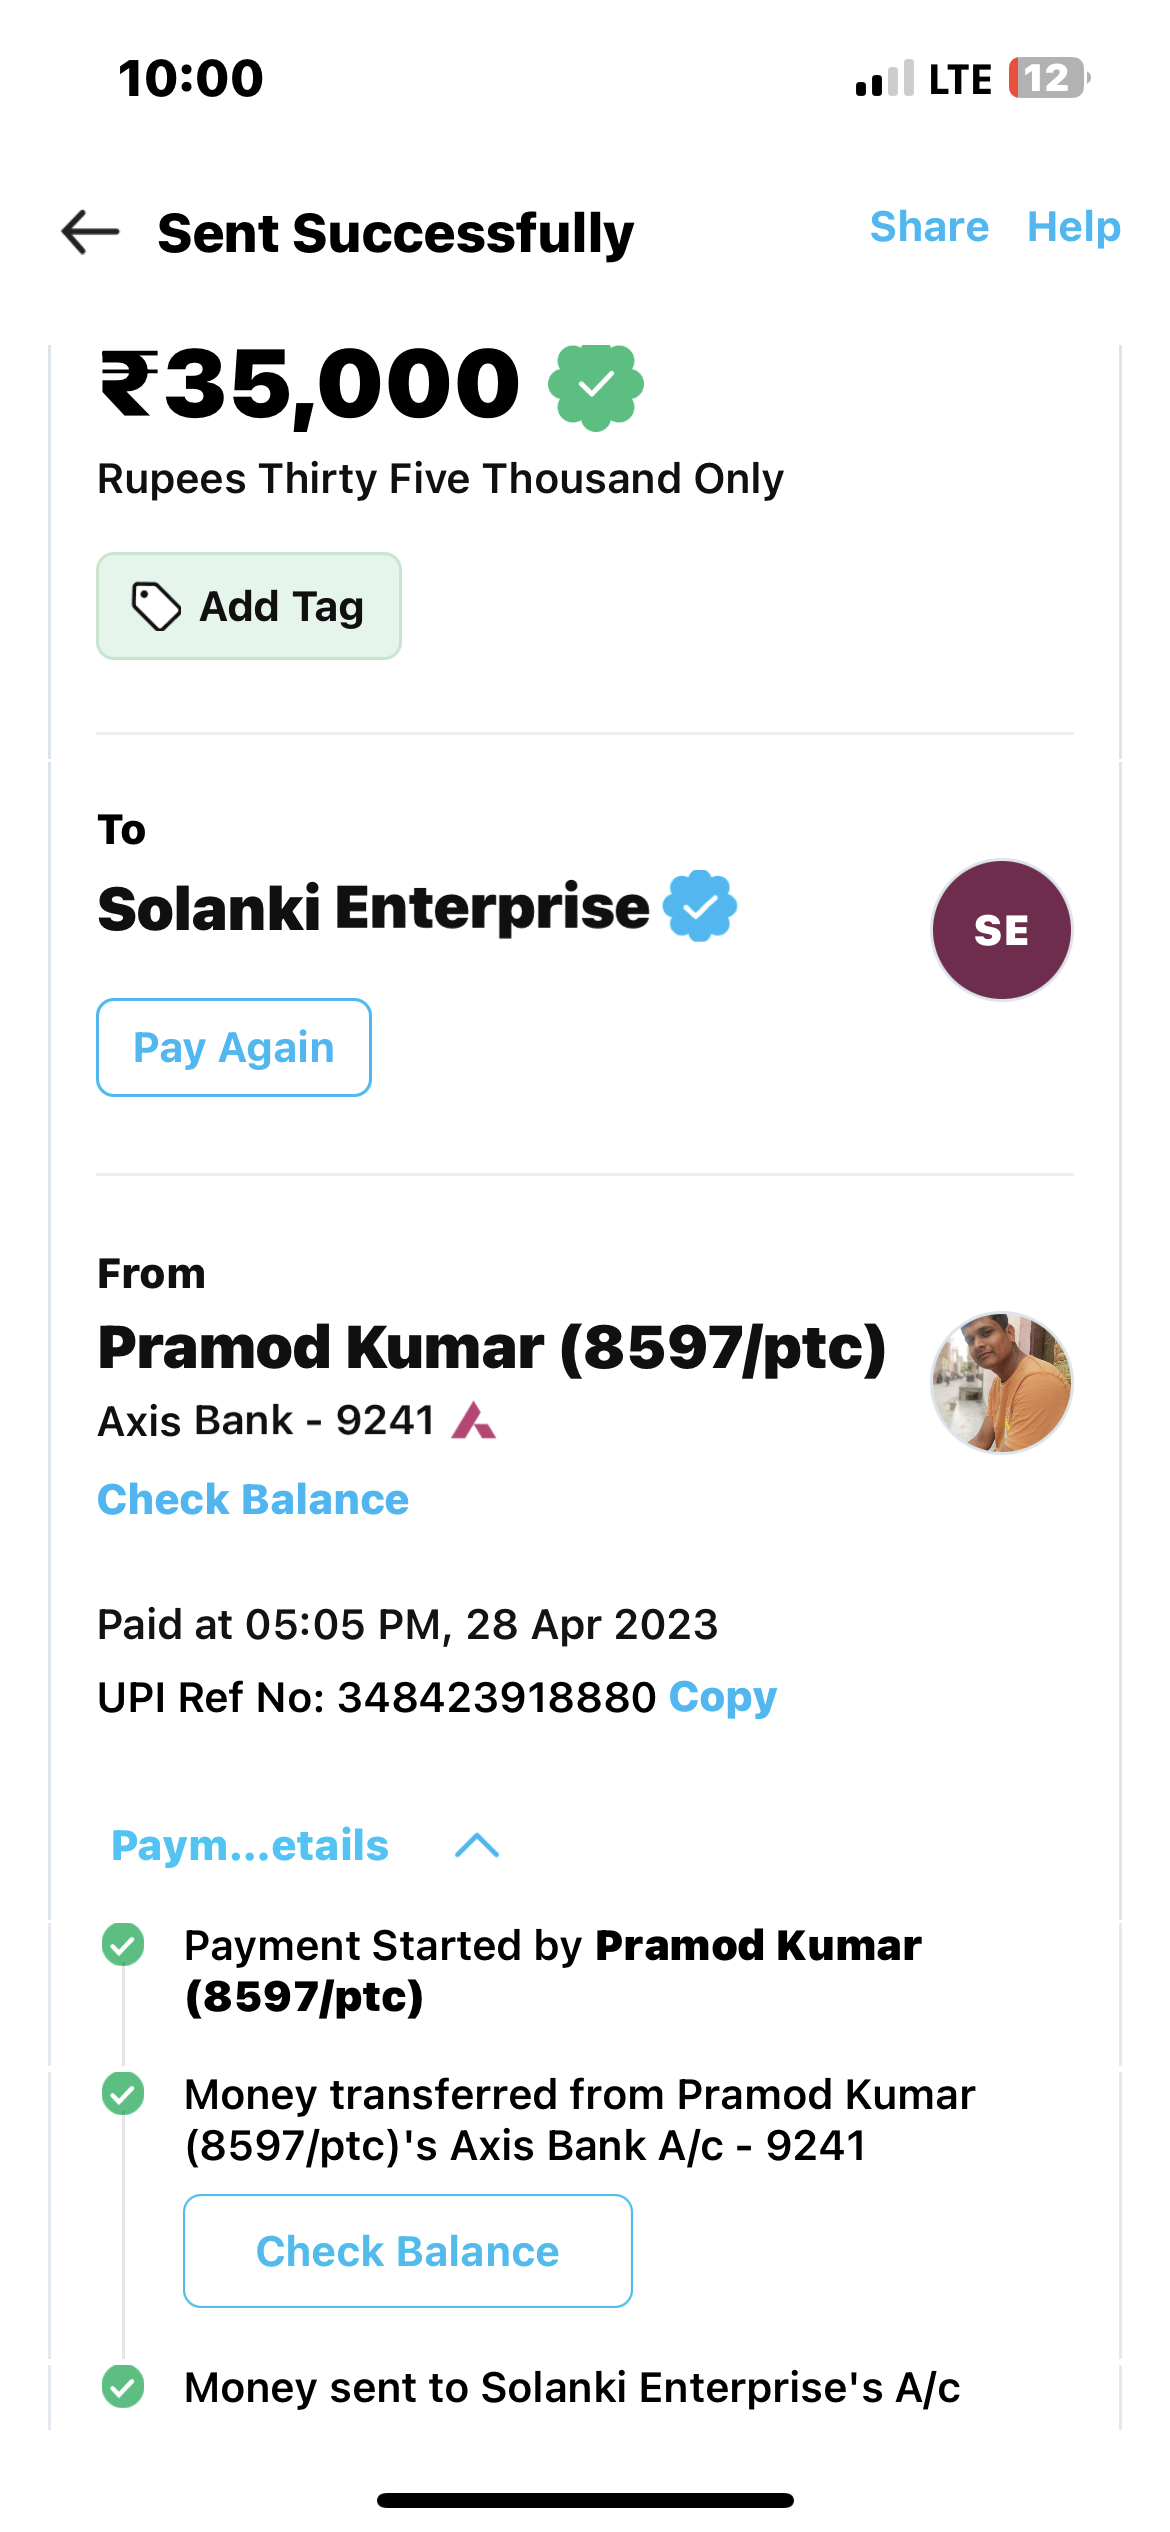Tap the Payment Started green checkmark
This screenshot has height=2532, width=1170.
[x=123, y=1945]
